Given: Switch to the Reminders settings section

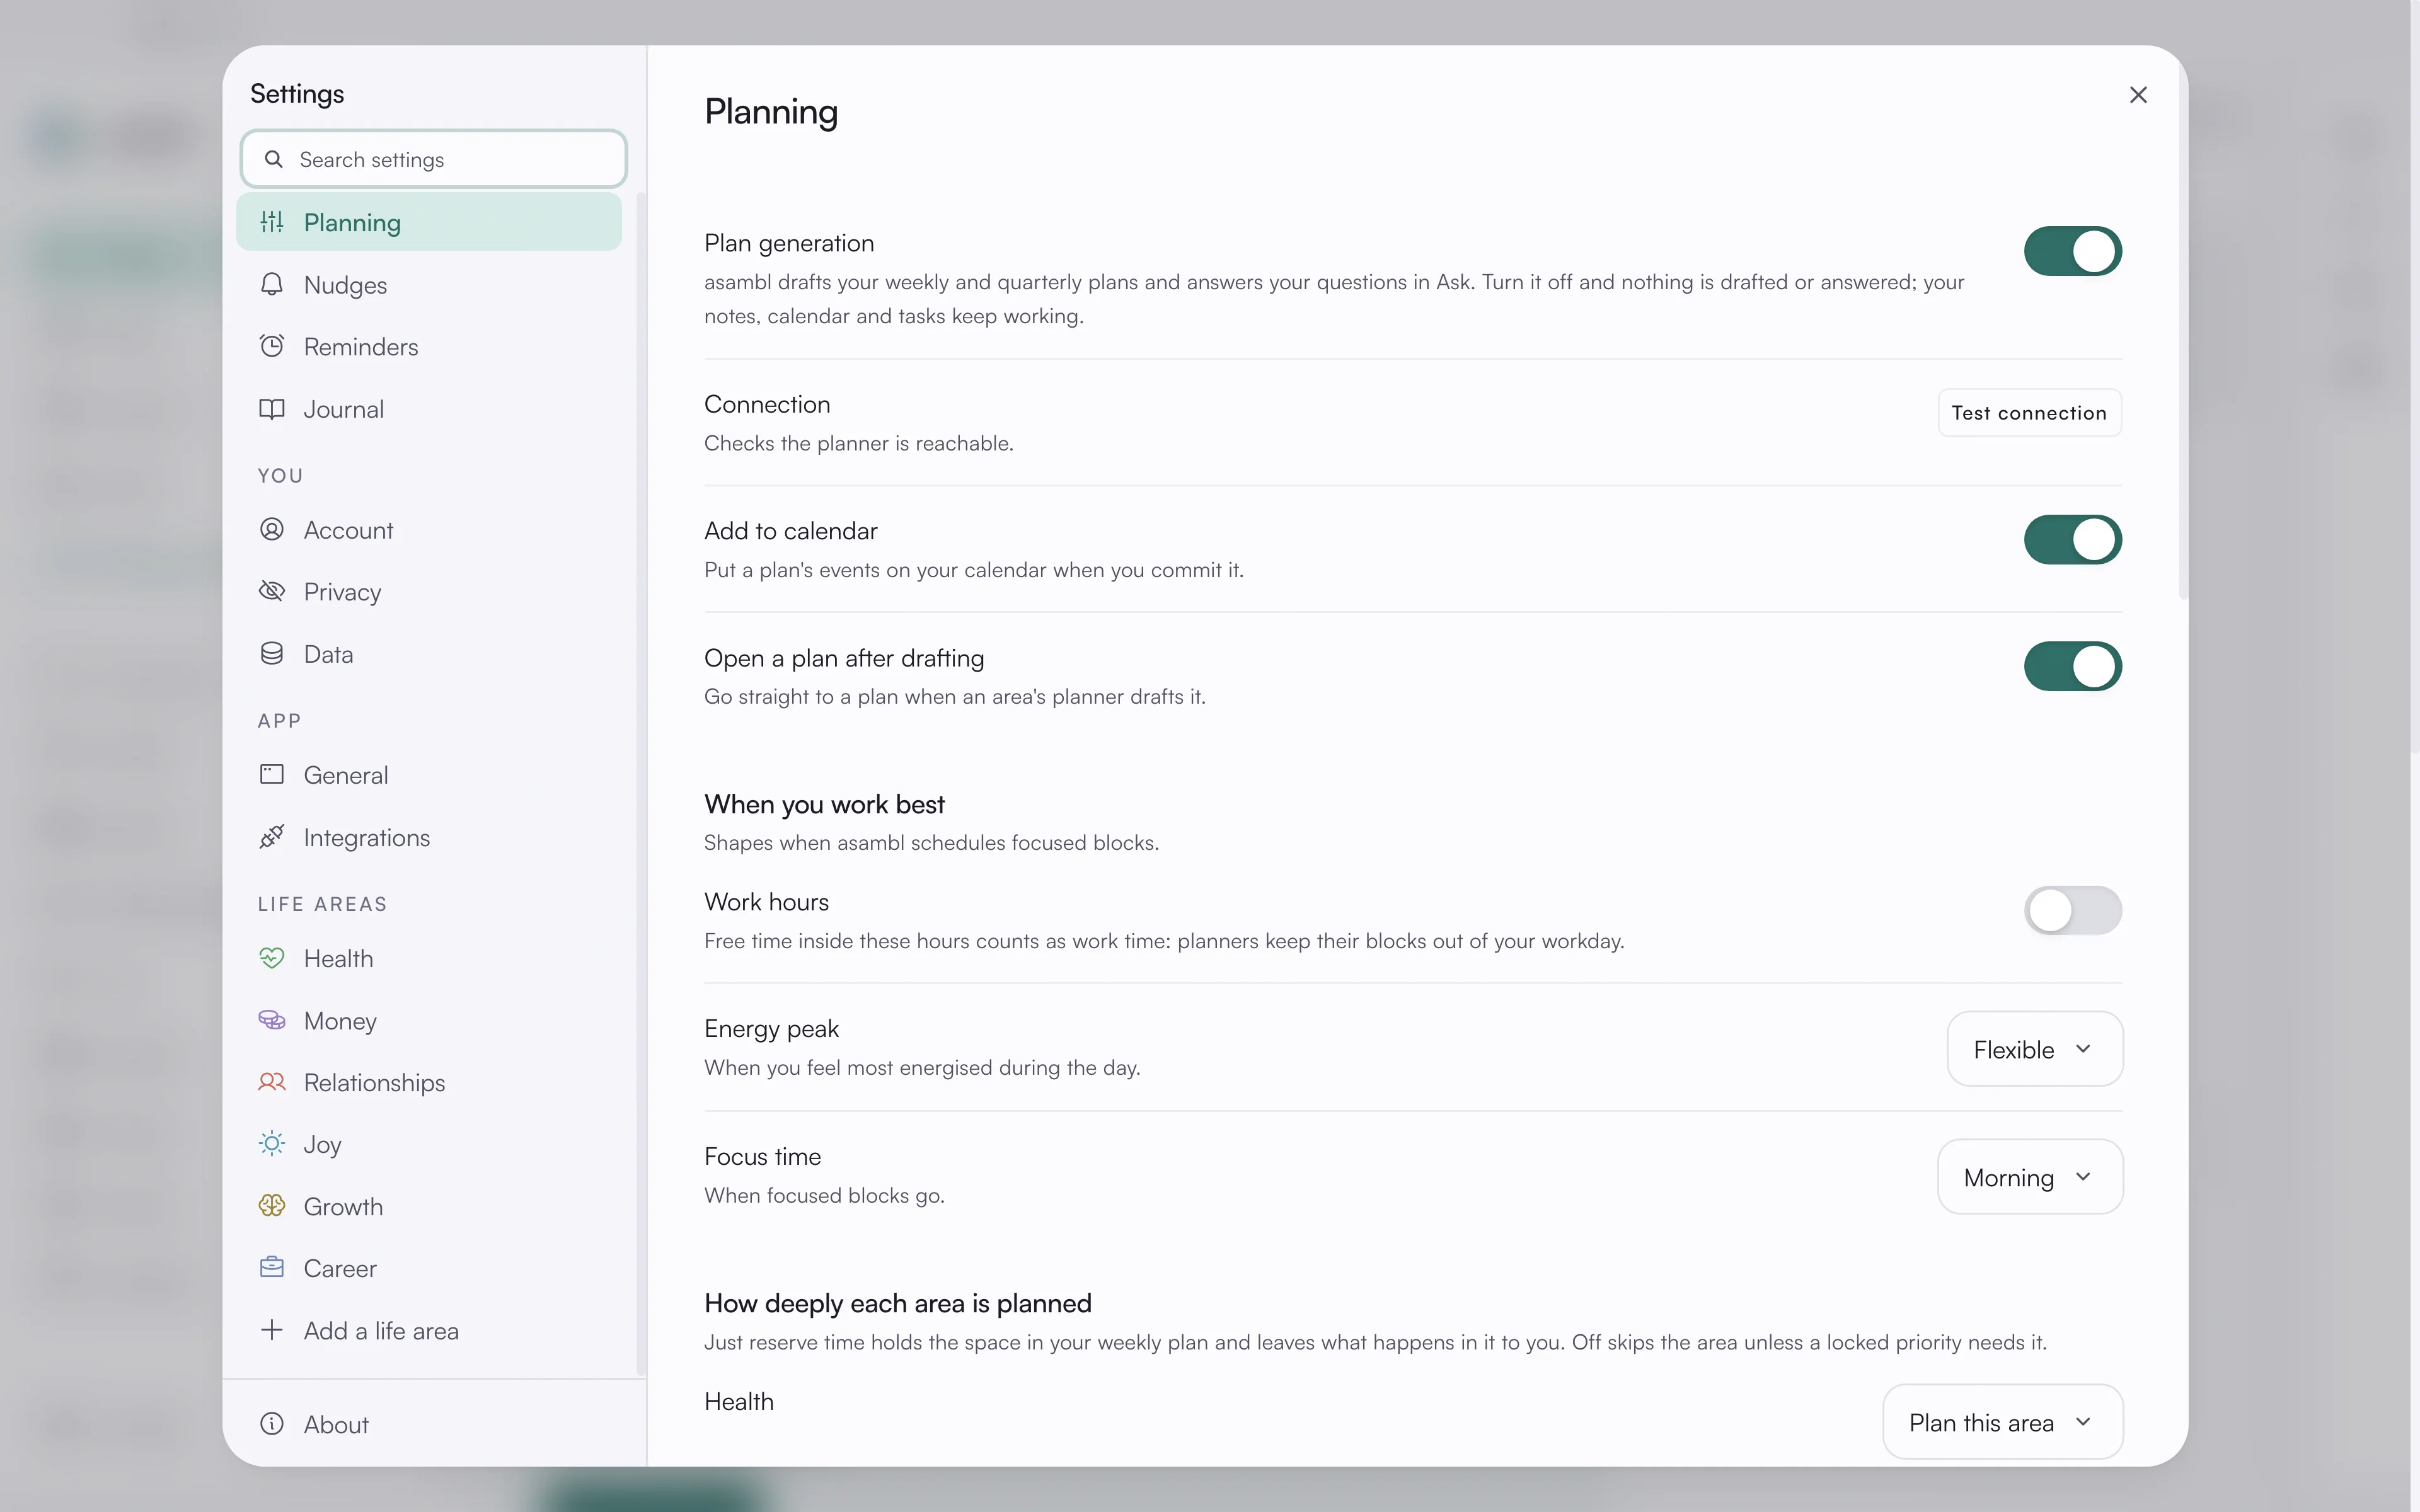Looking at the screenshot, I should 429,346.
